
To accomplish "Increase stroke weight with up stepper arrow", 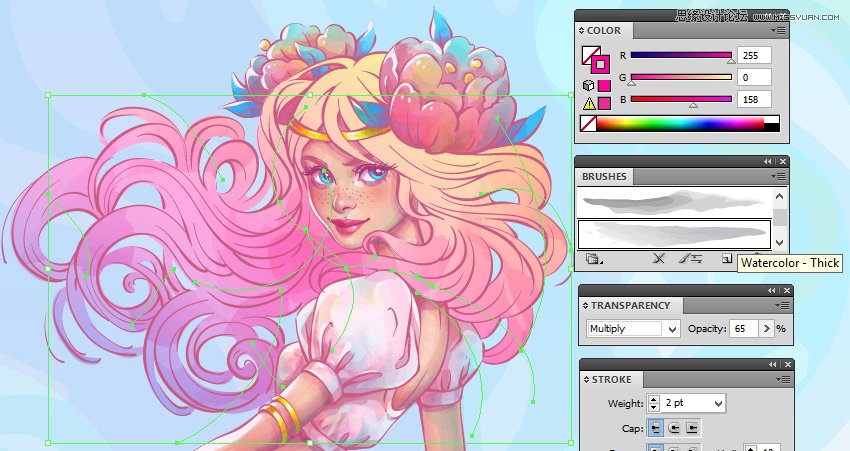I will [x=654, y=400].
